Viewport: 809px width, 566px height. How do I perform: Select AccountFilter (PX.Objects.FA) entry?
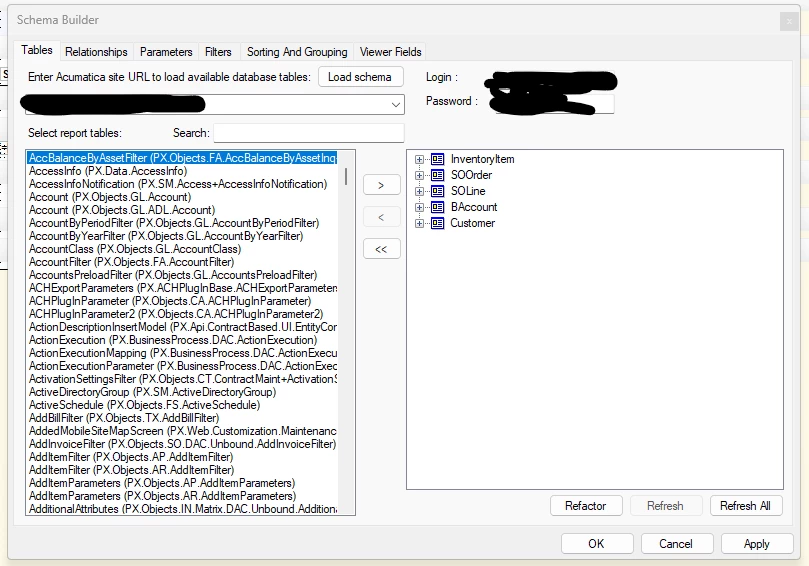(183, 262)
